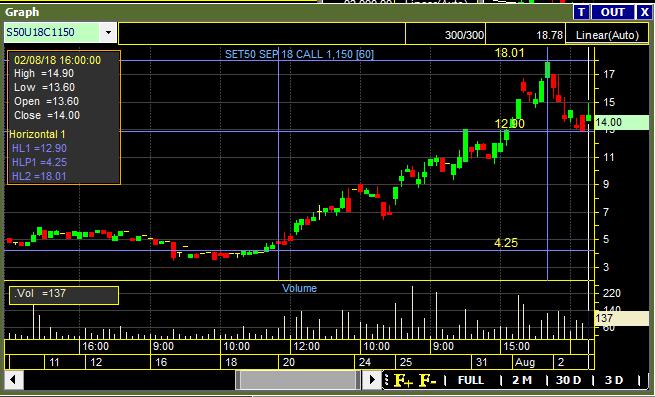Click the 14.00 current price marker
The height and width of the screenshot is (397, 655).
(x=622, y=122)
